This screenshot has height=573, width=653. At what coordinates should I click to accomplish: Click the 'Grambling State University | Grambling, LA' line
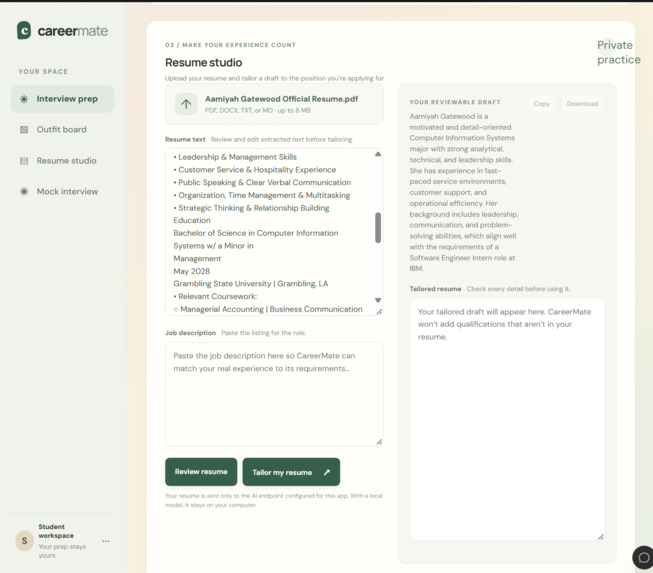tap(251, 284)
